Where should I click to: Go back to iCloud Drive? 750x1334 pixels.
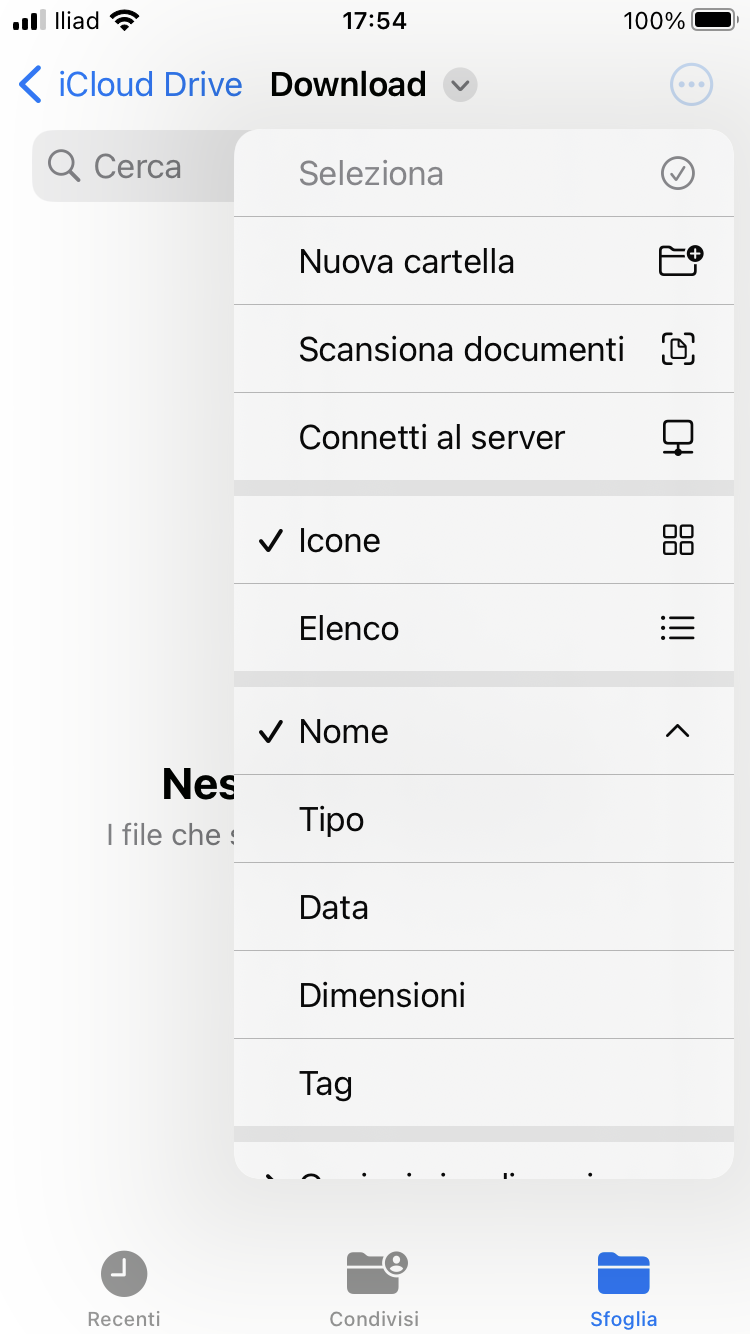click(x=131, y=85)
